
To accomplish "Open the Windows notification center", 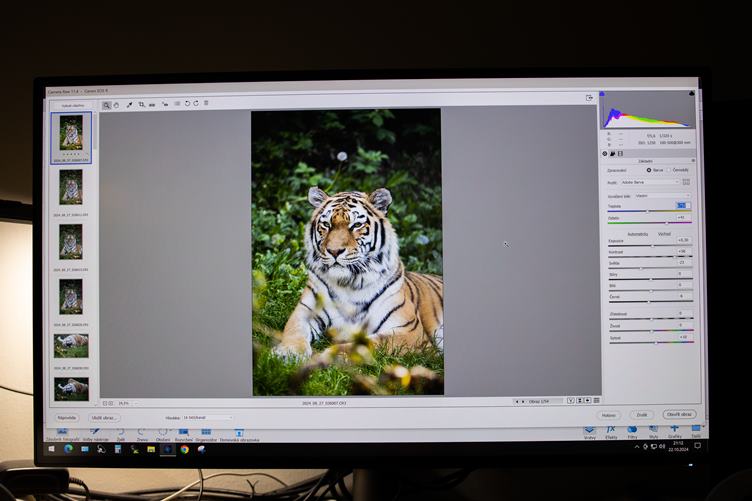I will tap(698, 446).
